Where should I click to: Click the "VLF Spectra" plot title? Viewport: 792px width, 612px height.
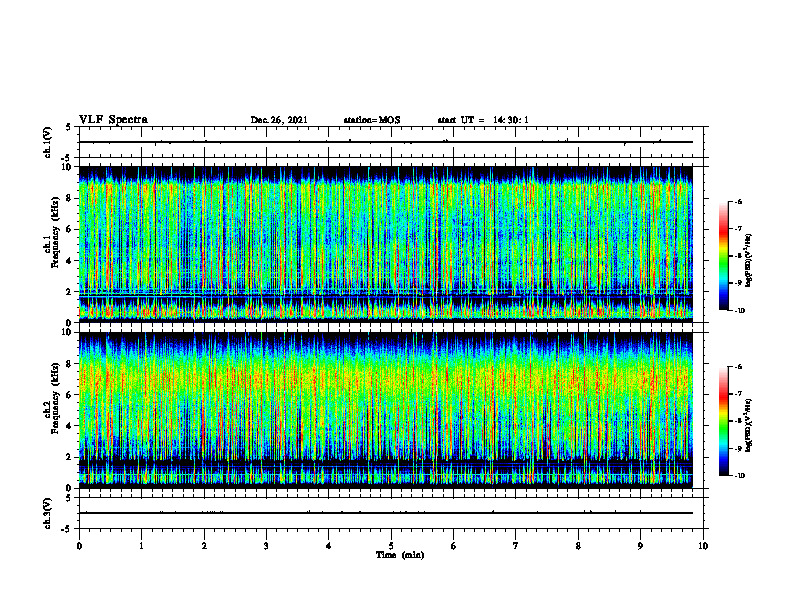pyautogui.click(x=114, y=120)
